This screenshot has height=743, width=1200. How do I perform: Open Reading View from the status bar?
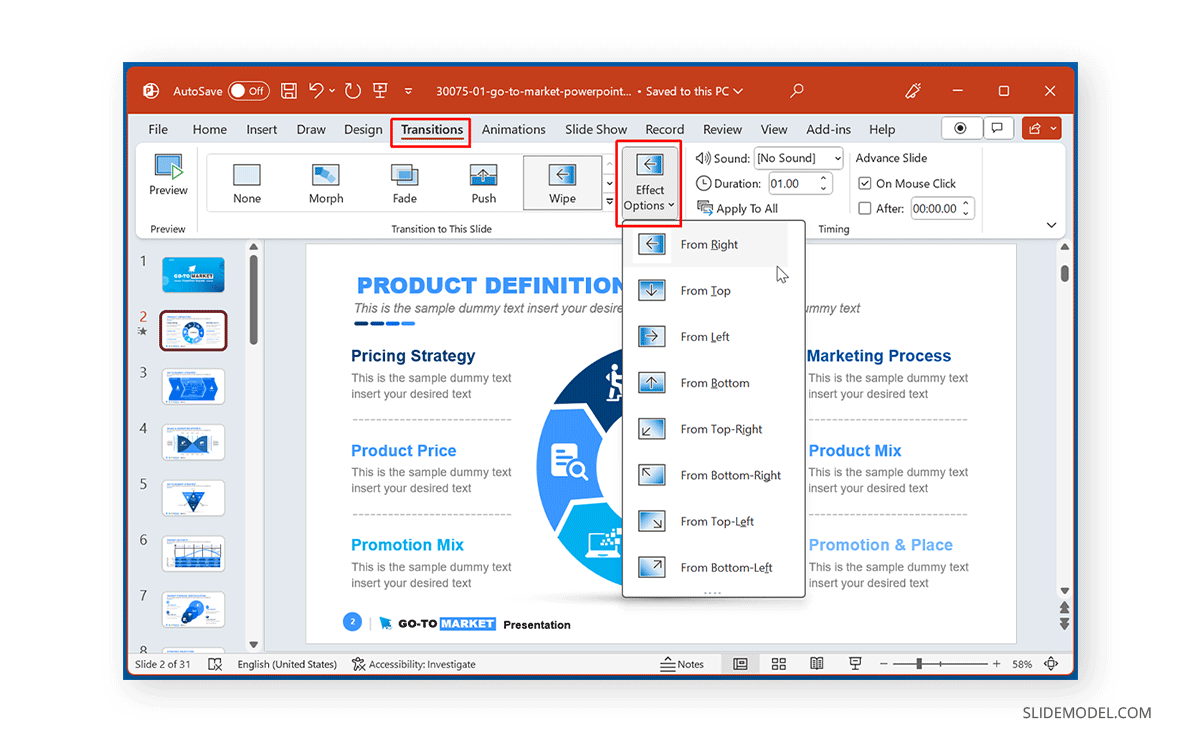coord(816,663)
